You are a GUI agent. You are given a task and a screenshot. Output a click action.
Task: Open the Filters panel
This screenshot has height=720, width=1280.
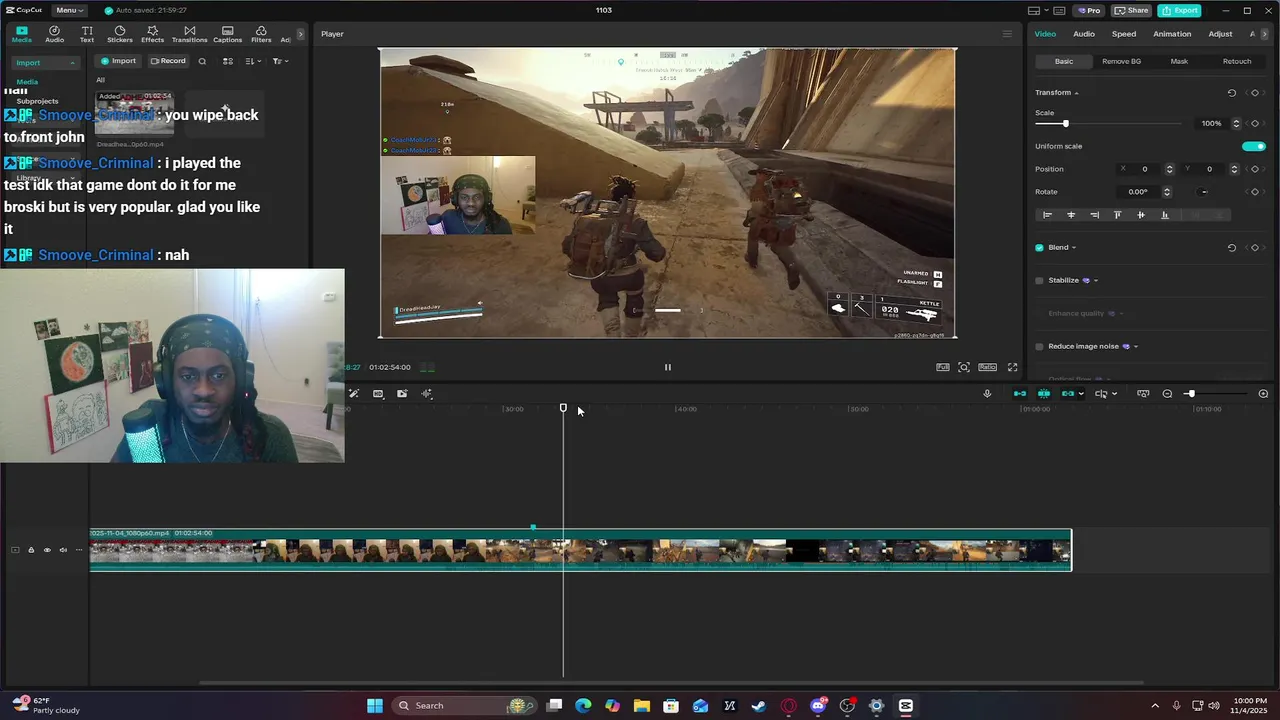point(261,34)
